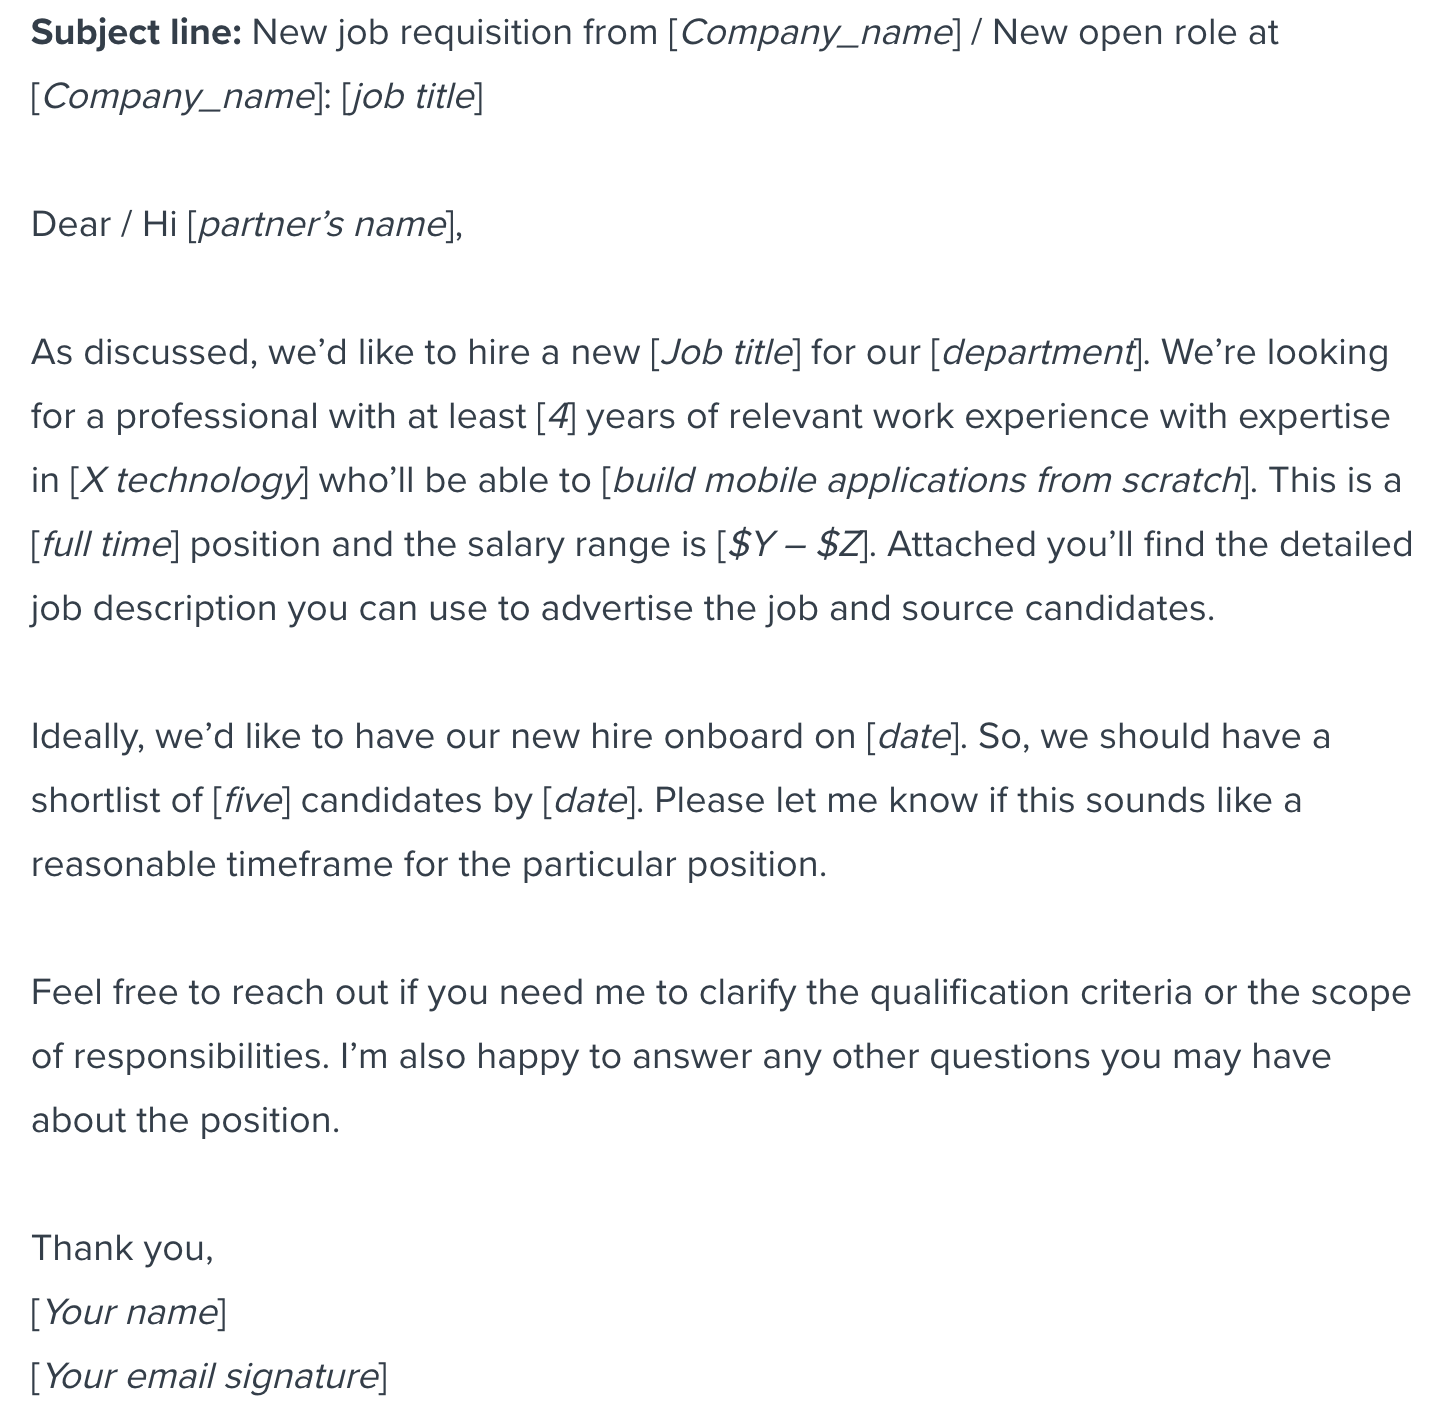Click the phrase 'Feel free to reach out'
This screenshot has width=1442, height=1420.
pos(209,992)
